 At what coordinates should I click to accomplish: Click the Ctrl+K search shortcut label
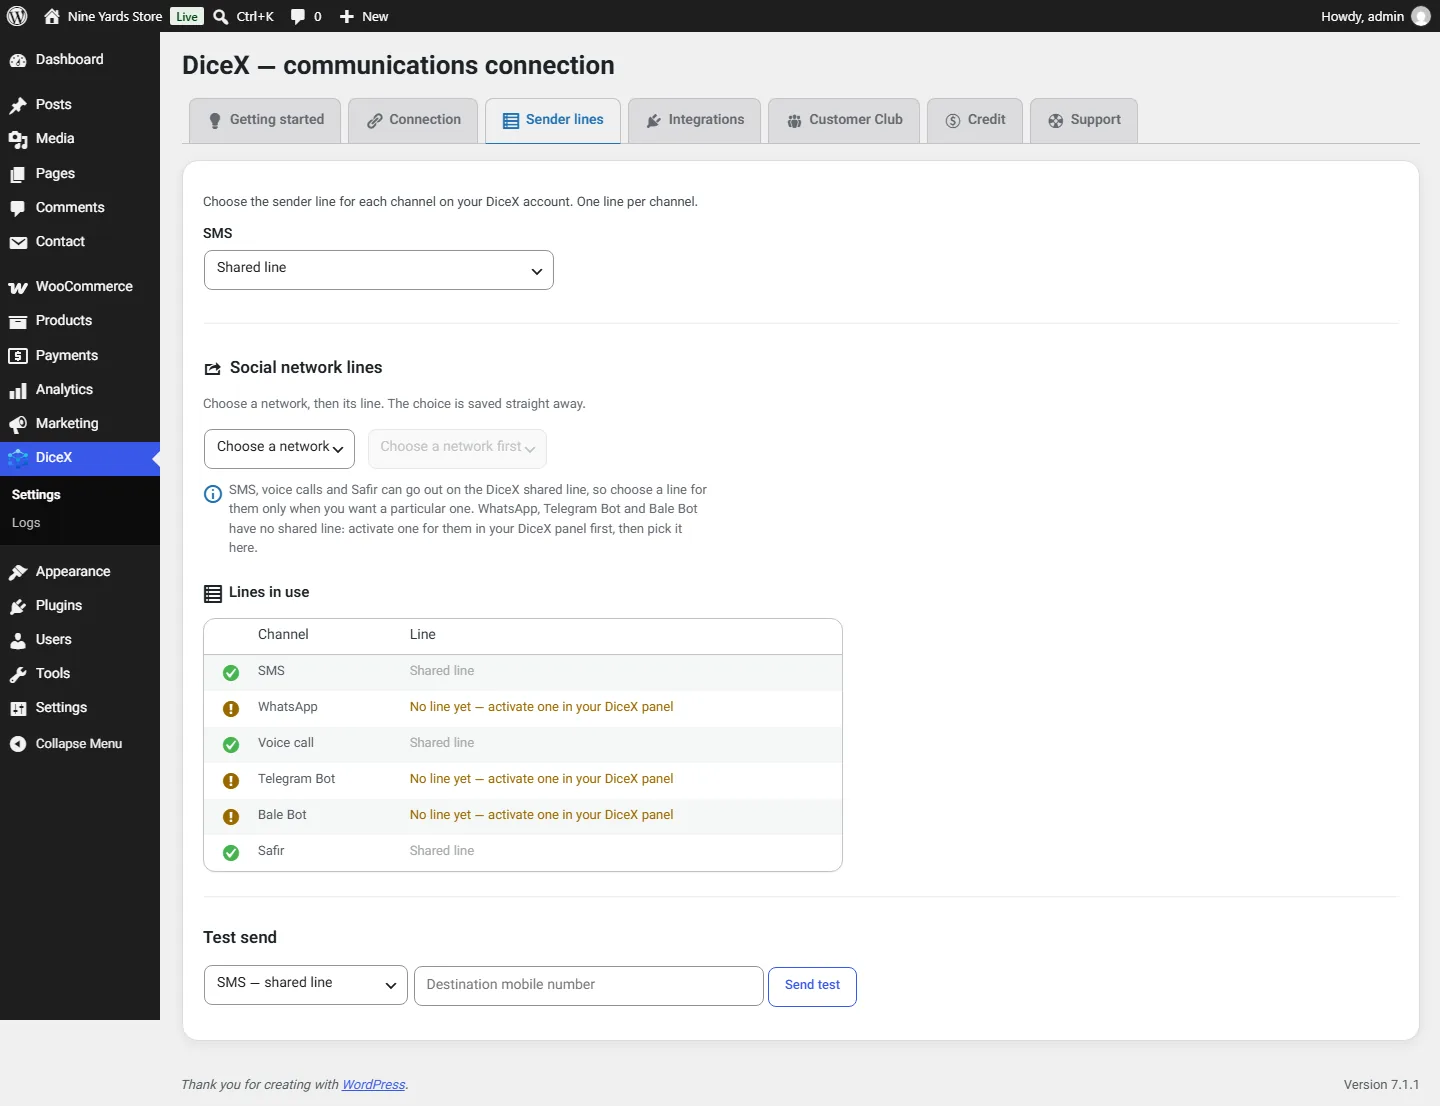(255, 16)
